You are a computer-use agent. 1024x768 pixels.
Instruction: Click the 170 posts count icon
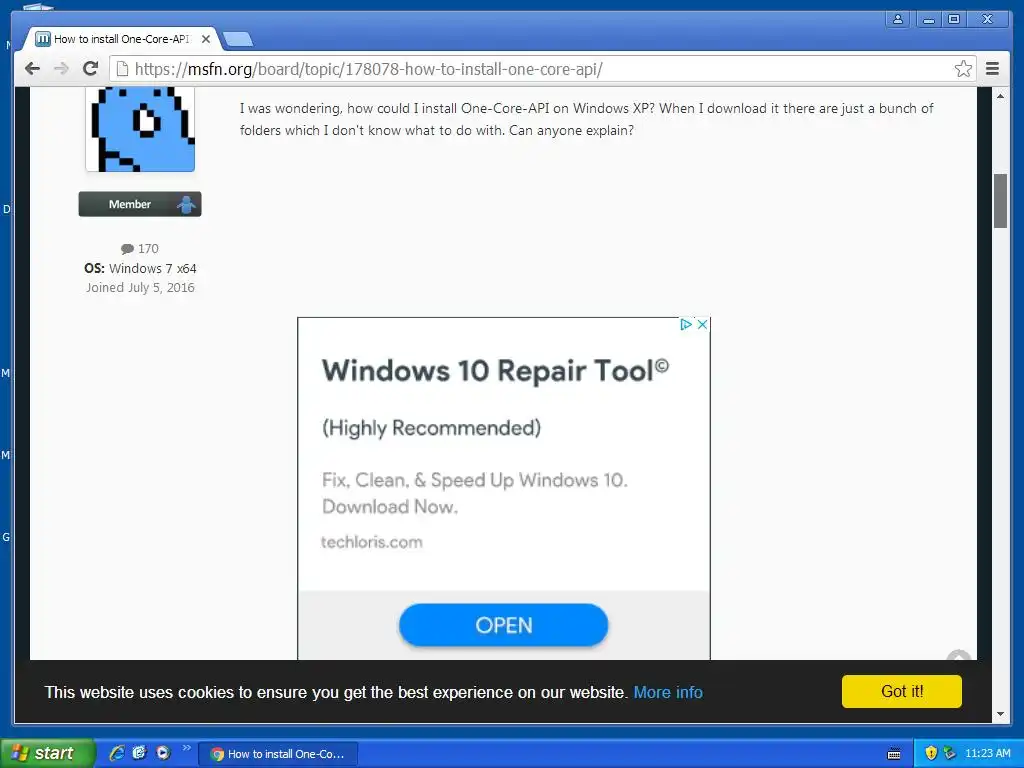tap(127, 249)
